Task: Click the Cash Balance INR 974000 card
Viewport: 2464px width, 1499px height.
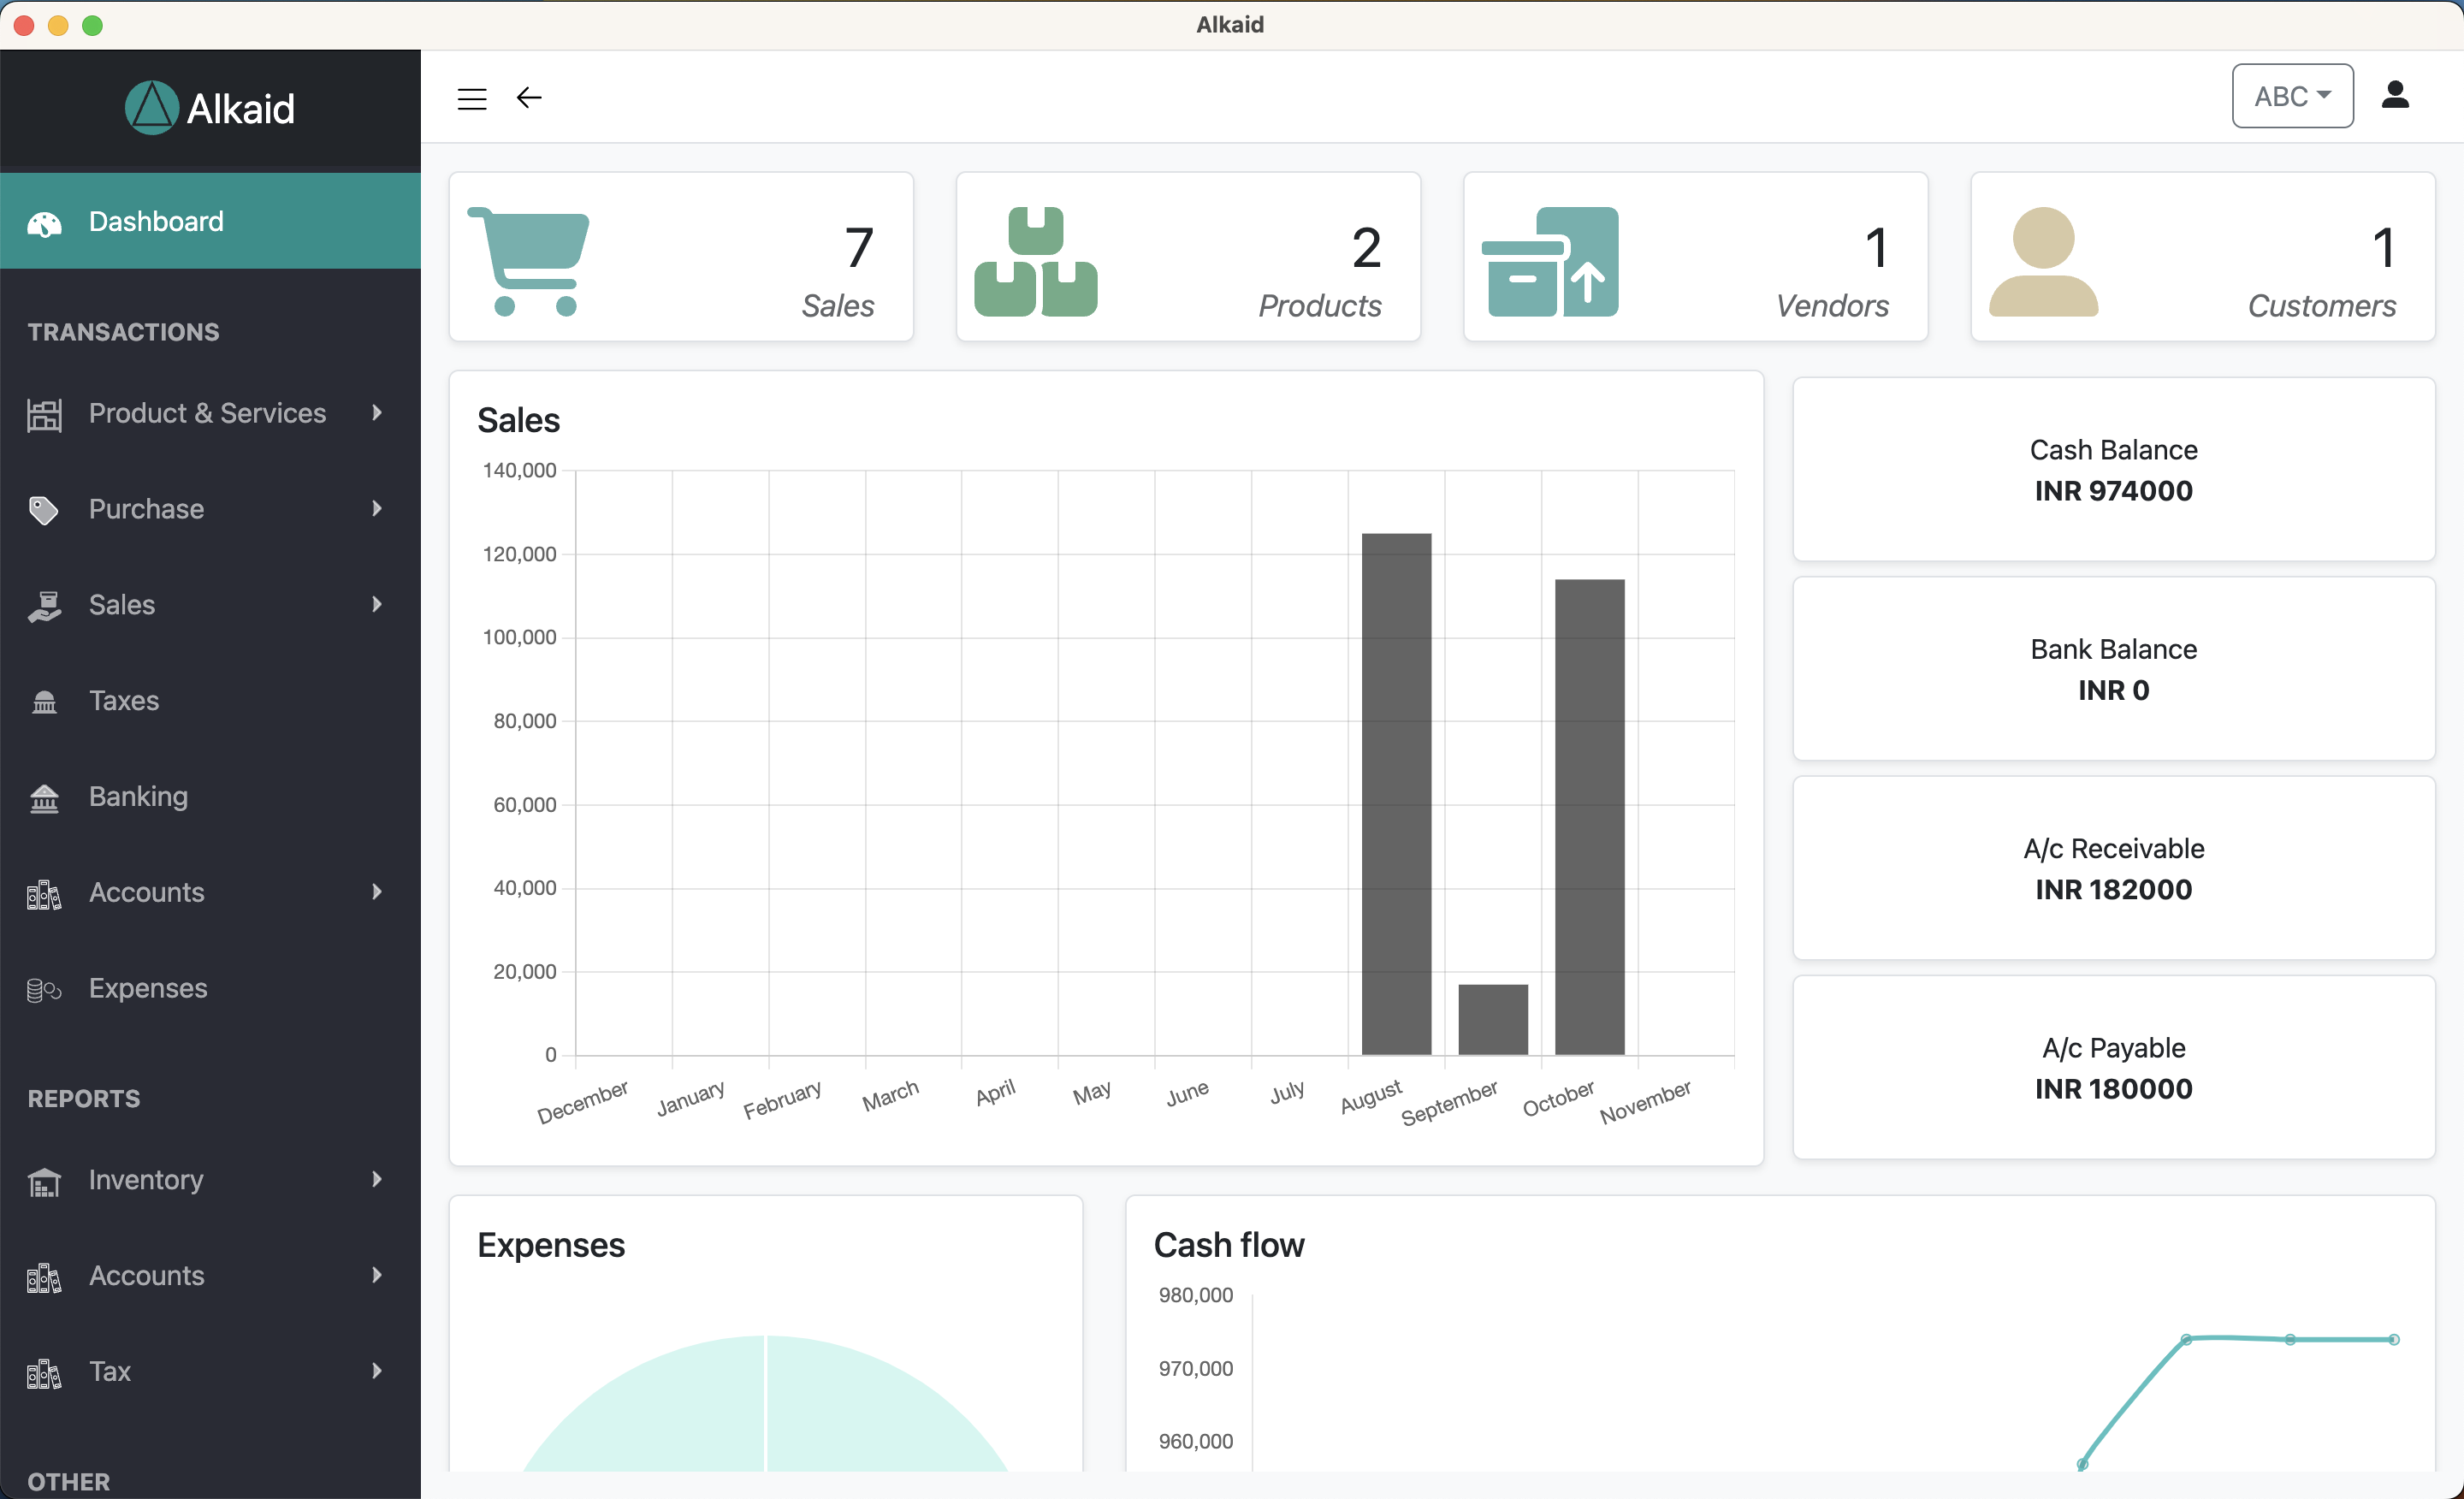Action: [x=2113, y=469]
